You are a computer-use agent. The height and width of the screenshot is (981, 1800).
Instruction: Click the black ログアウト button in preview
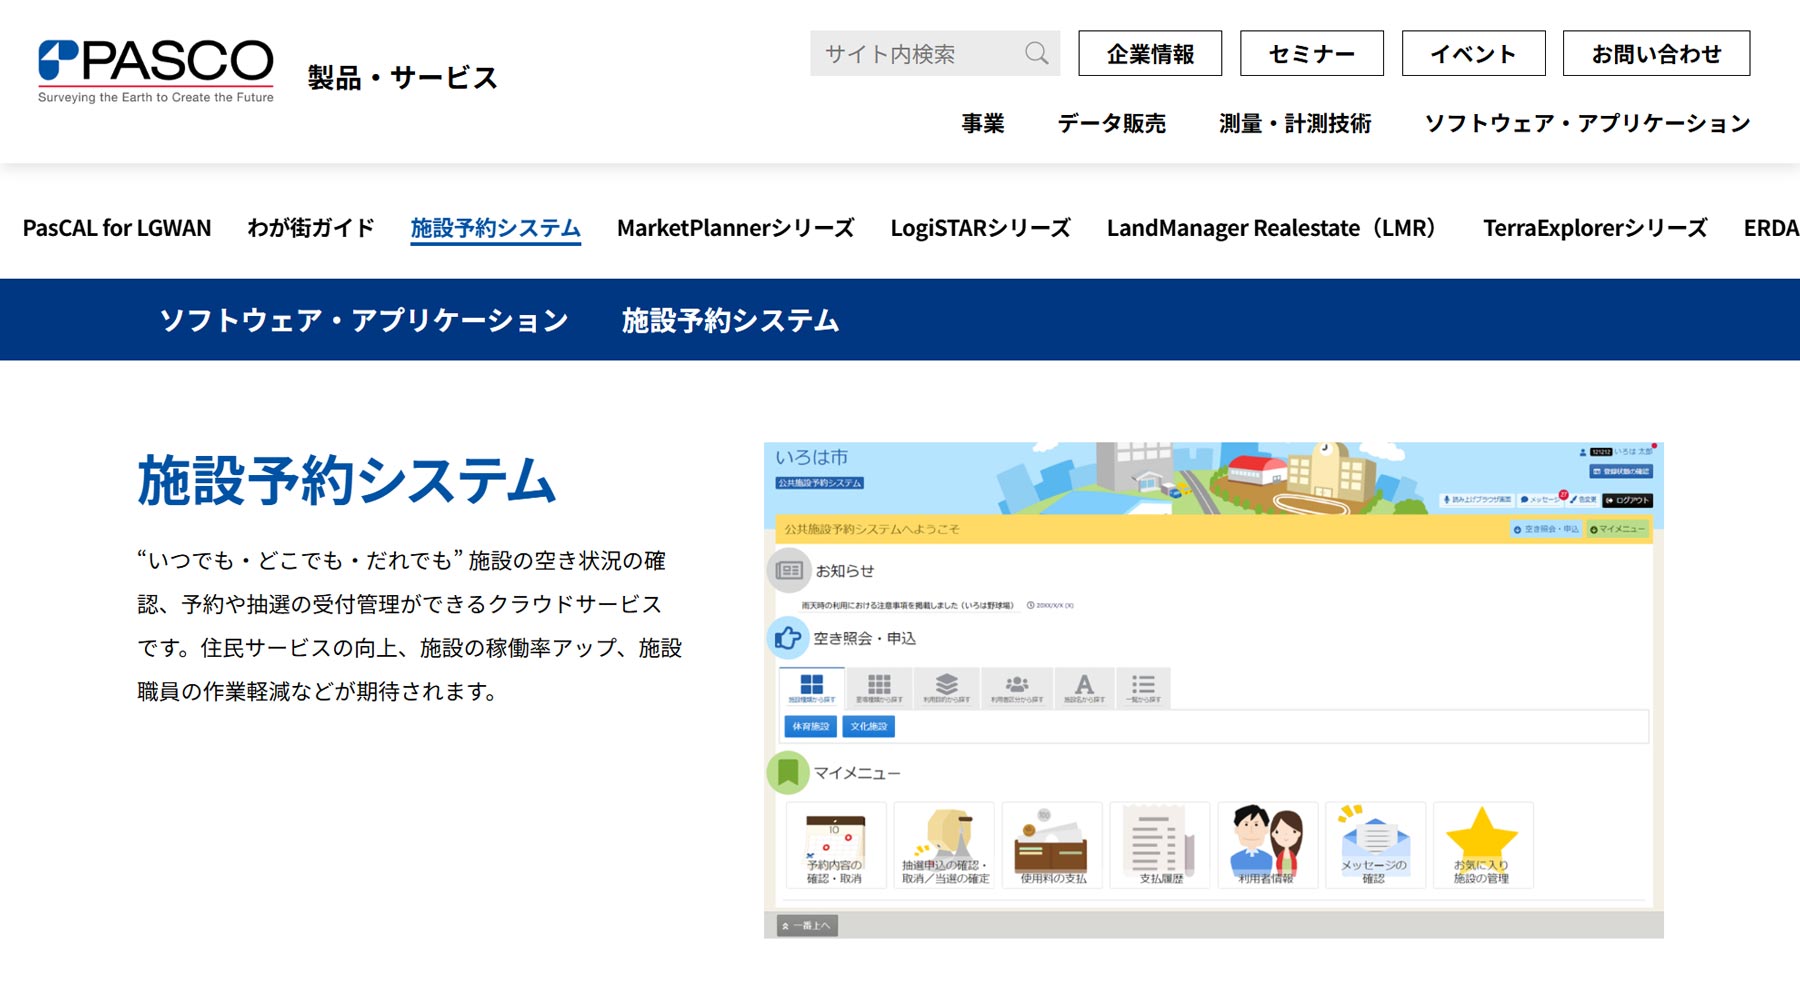1628,500
